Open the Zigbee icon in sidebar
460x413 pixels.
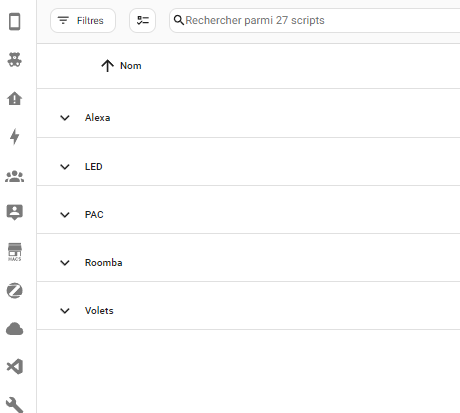tap(15, 291)
